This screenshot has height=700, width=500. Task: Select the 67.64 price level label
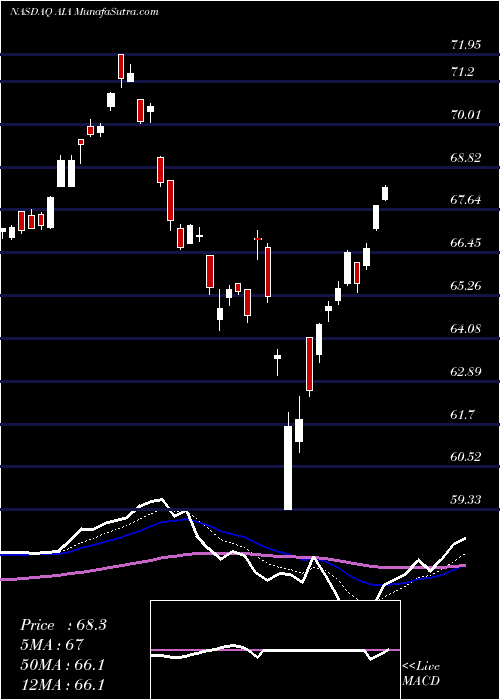point(467,200)
